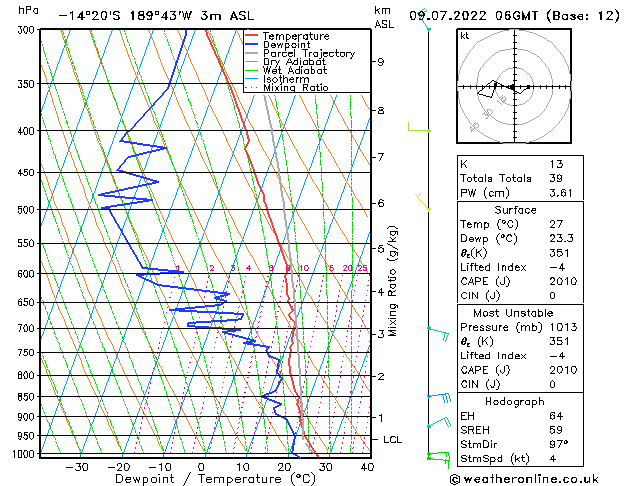Click the date 09.07.2022 06GMT header
The image size is (629, 486).
click(477, 16)
